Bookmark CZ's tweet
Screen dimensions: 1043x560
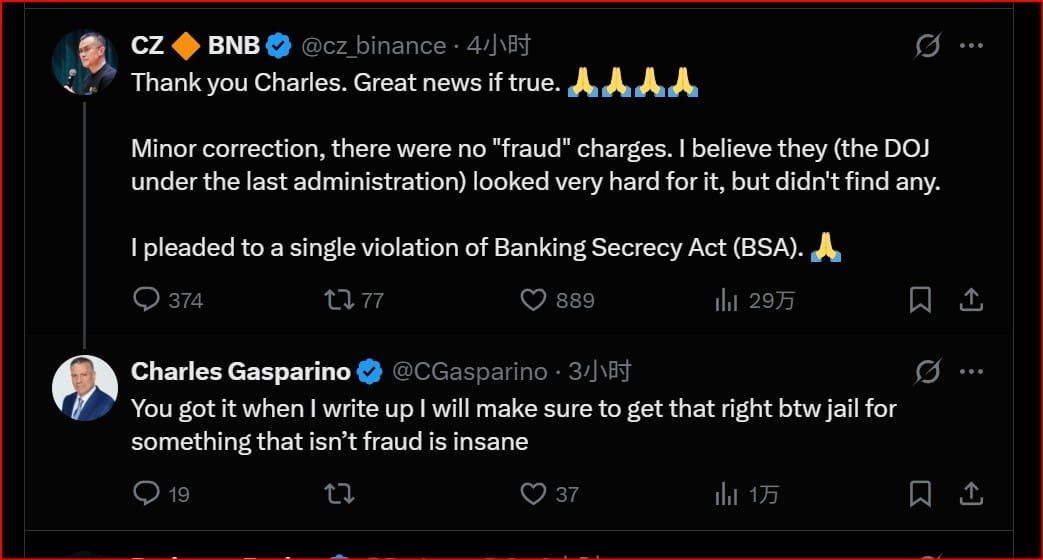tap(920, 300)
